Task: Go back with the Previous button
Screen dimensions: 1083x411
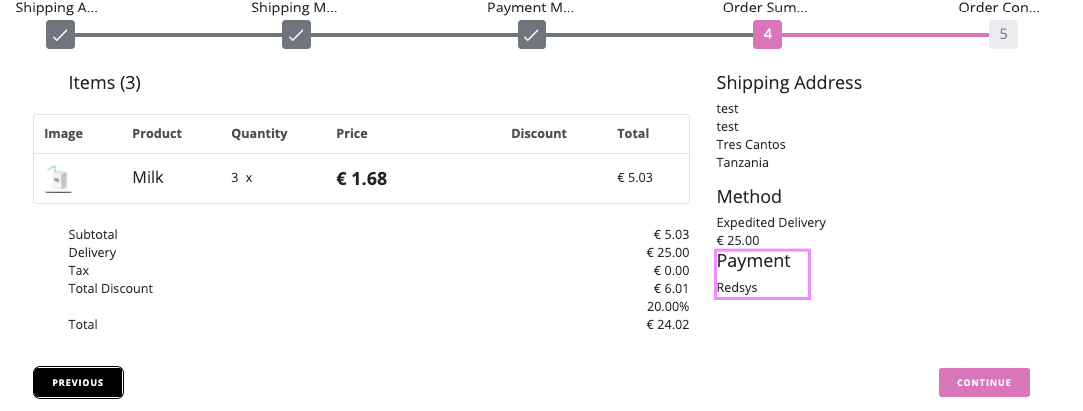Action: 78,383
